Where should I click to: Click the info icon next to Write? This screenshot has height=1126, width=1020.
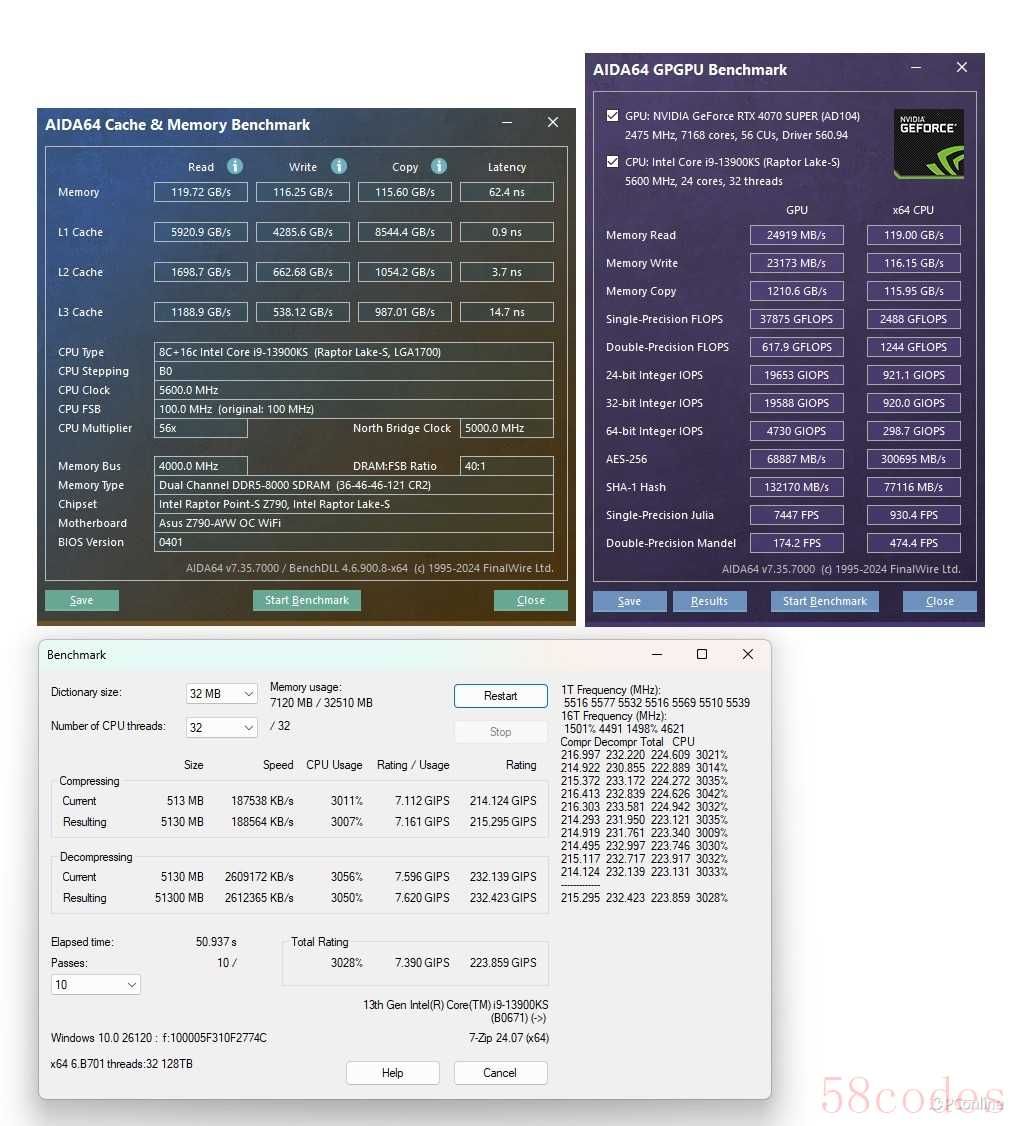pos(339,166)
